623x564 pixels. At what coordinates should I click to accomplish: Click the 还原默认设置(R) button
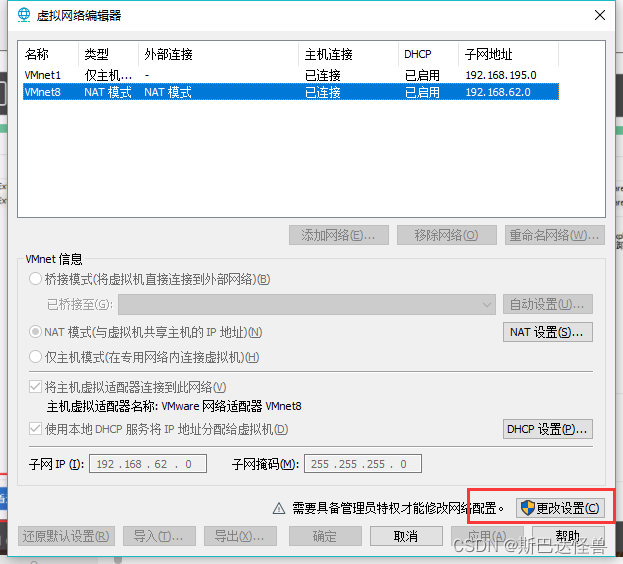(x=66, y=536)
